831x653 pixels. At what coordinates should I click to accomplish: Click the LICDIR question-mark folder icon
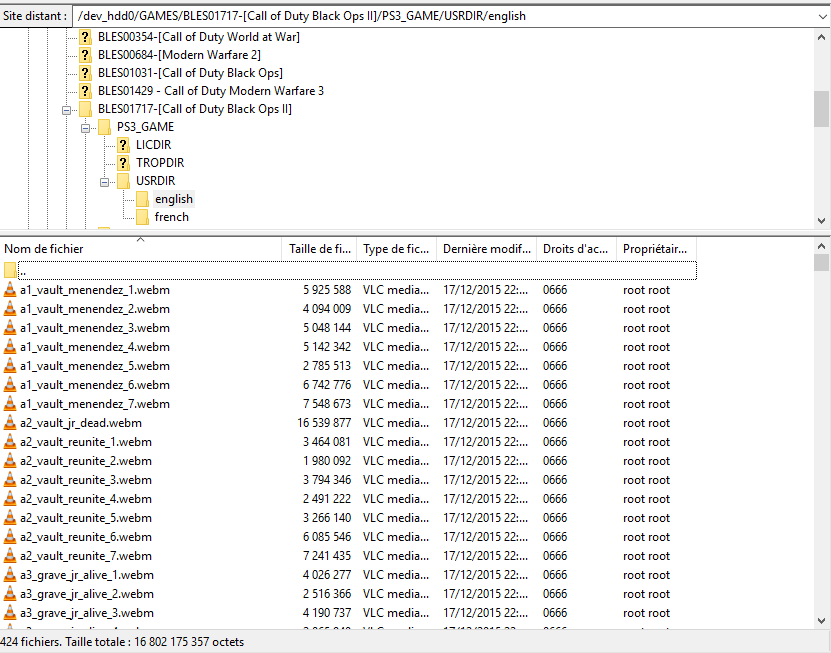123,145
